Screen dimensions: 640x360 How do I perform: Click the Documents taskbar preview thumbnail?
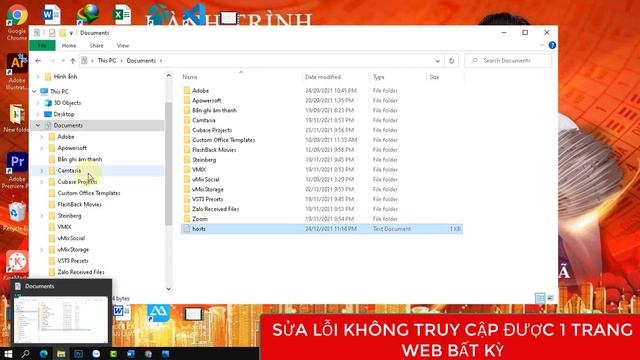(x=61, y=320)
